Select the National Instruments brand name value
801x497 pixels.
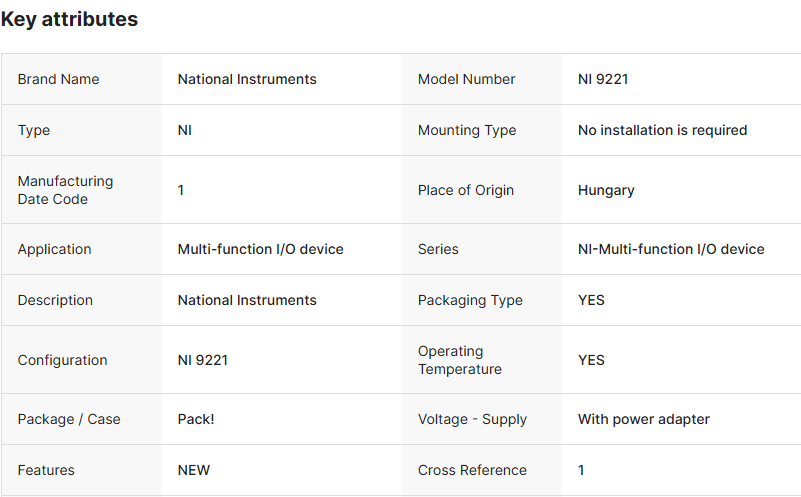pyautogui.click(x=247, y=79)
